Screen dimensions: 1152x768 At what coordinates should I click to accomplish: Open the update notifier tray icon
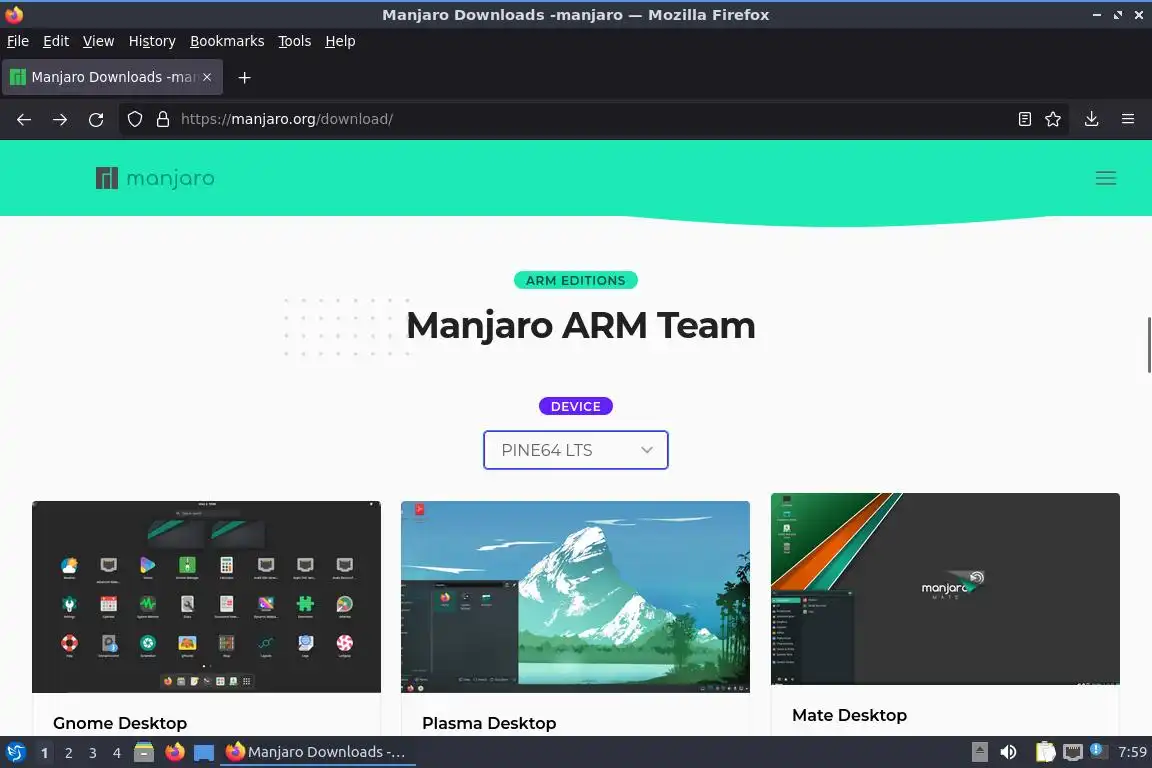pyautogui.click(x=1097, y=750)
